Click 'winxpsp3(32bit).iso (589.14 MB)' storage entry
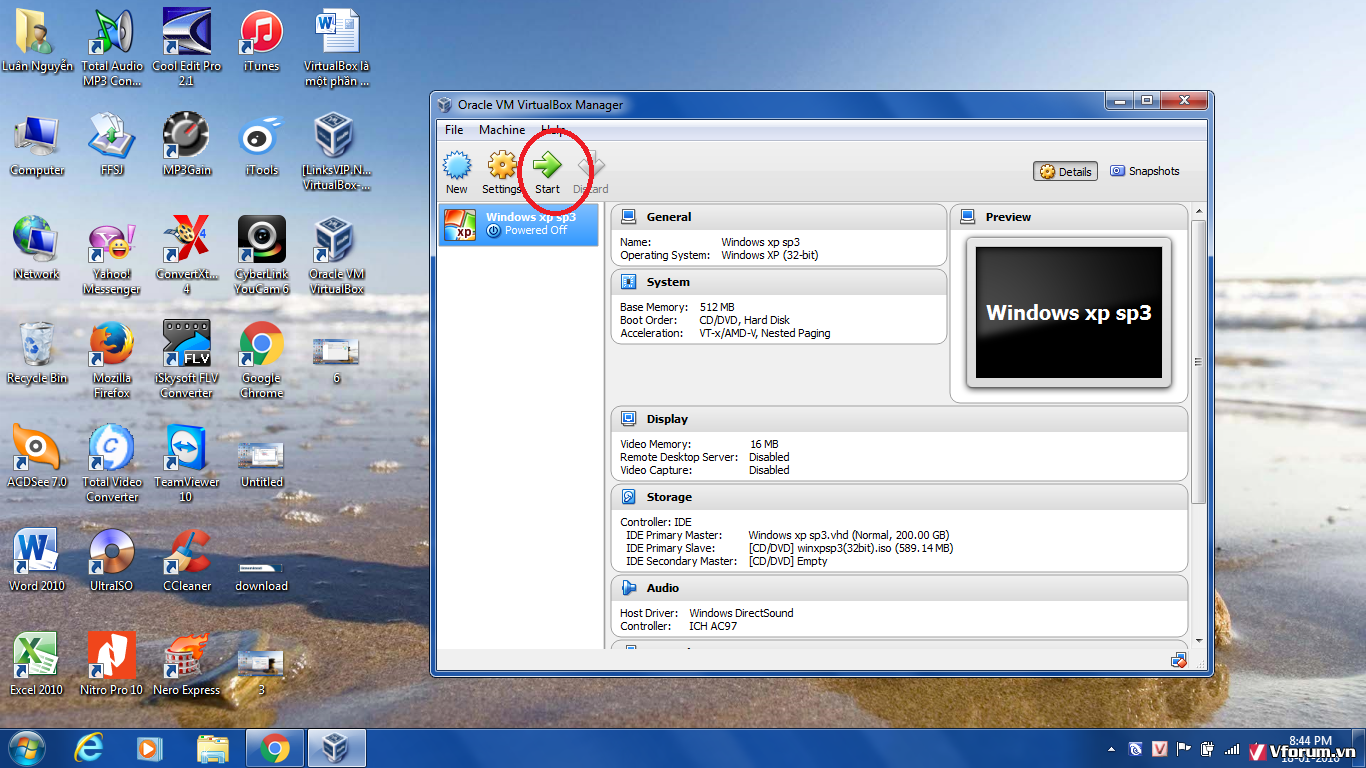 point(851,548)
